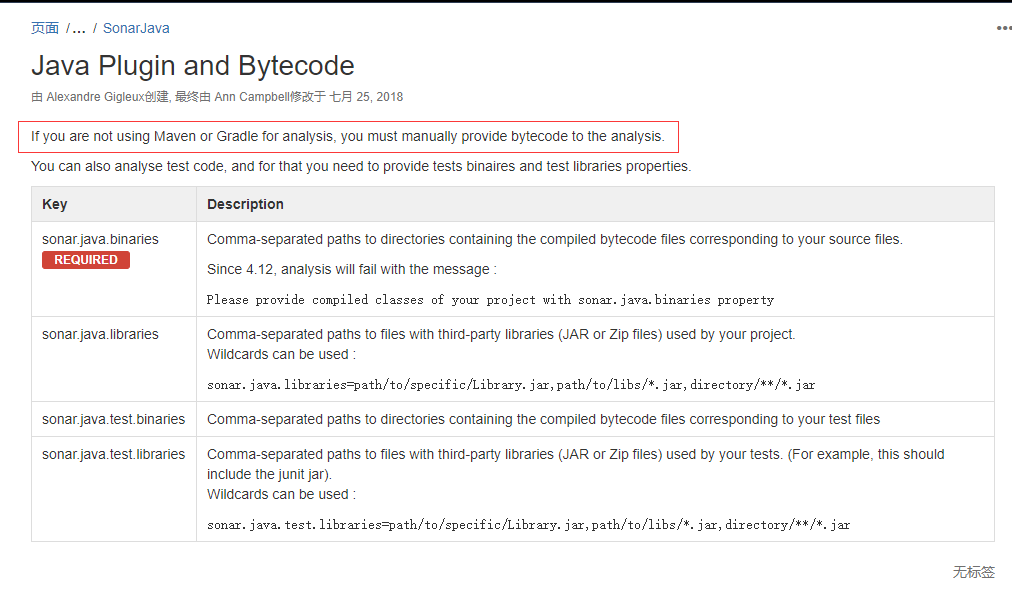The height and width of the screenshot is (589, 1012).
Task: Select the sonar.java.libraries cell
Action: tap(101, 334)
